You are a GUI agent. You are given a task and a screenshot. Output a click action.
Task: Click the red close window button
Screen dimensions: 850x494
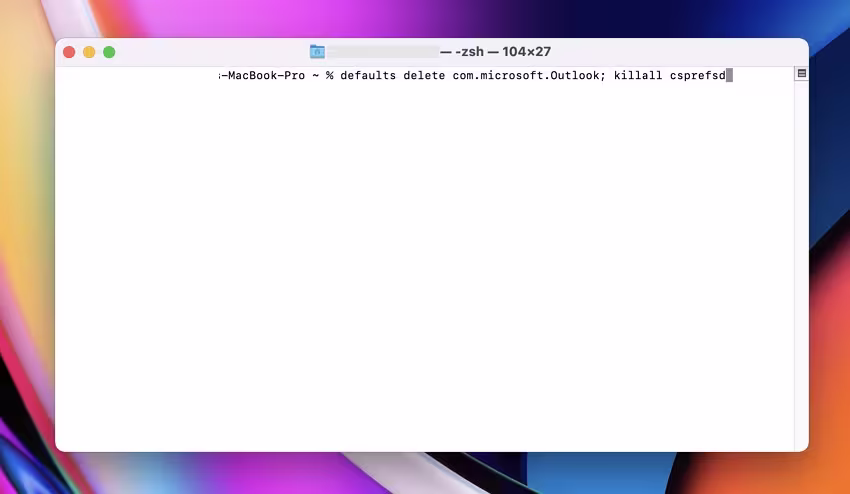(x=69, y=52)
